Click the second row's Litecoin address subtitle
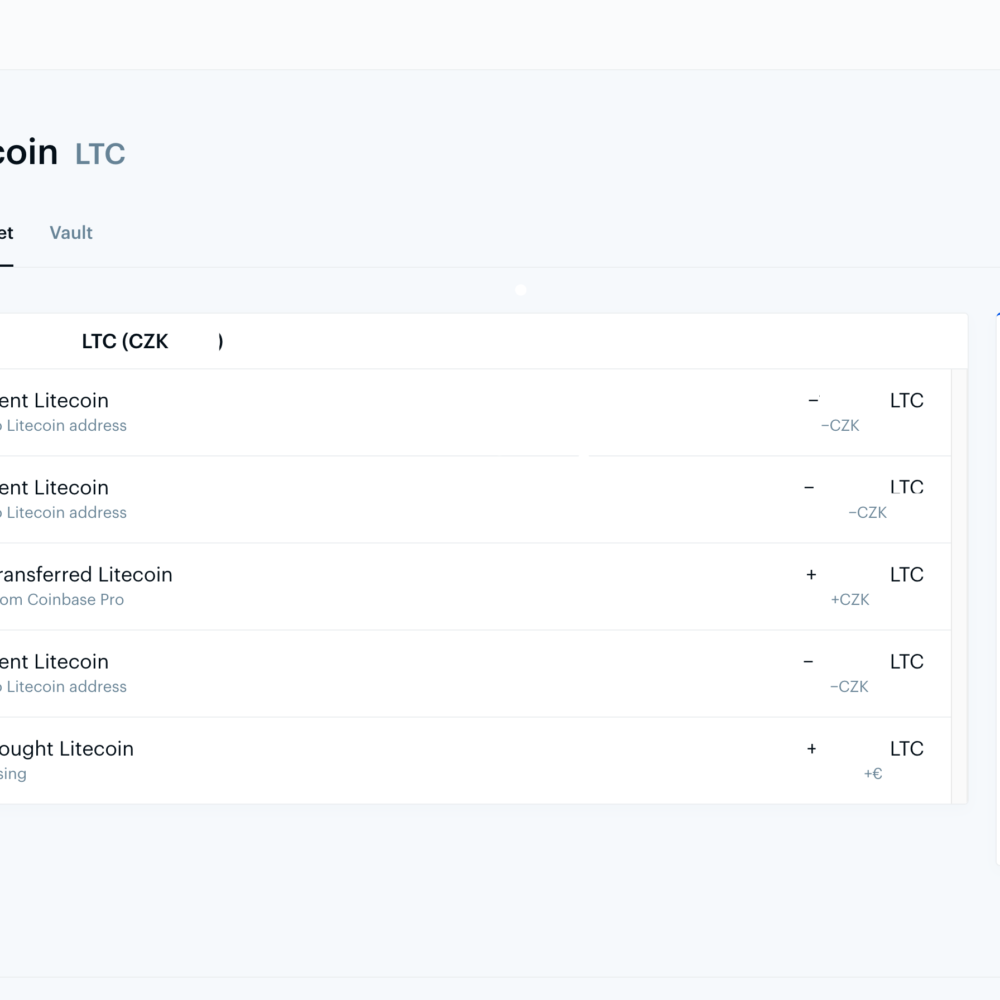The height and width of the screenshot is (1000, 1000). pyautogui.click(x=66, y=513)
